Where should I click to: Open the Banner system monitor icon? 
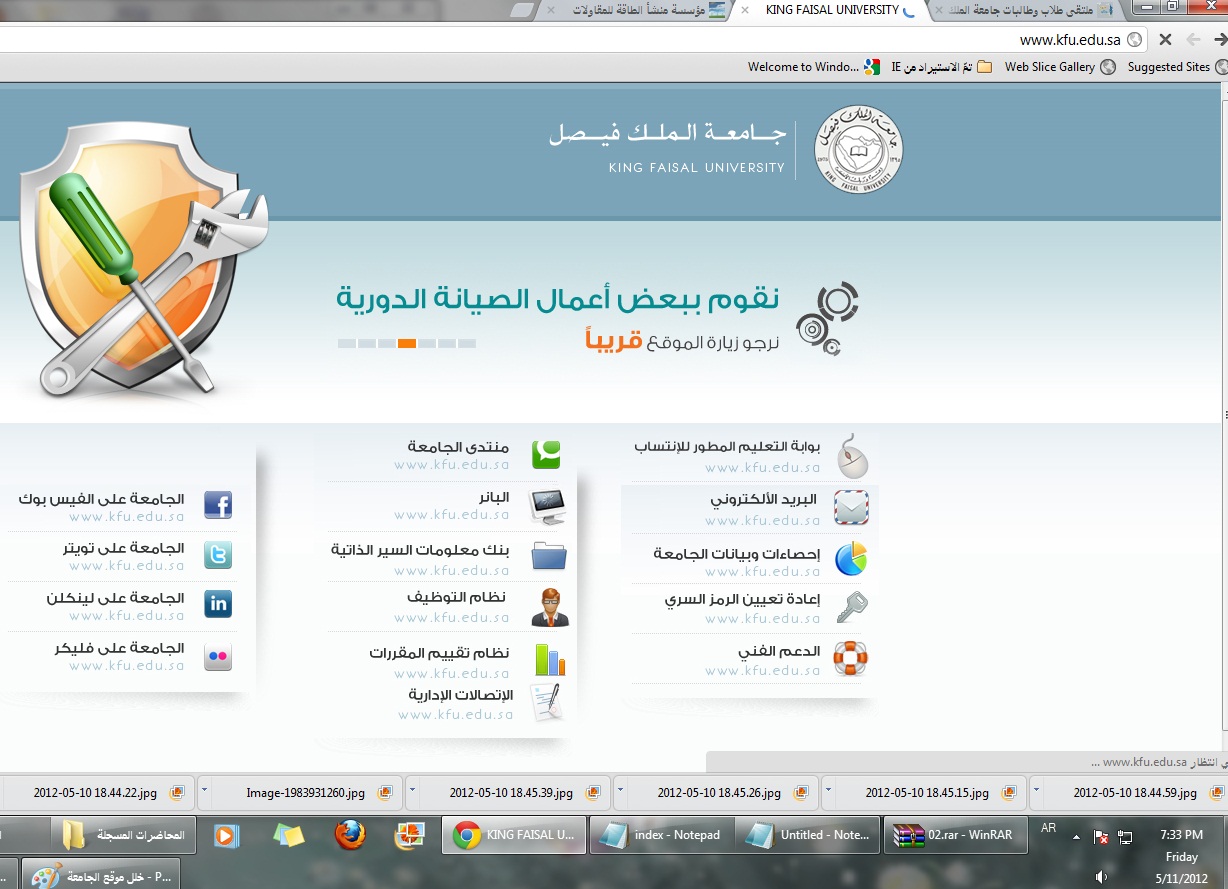(547, 506)
